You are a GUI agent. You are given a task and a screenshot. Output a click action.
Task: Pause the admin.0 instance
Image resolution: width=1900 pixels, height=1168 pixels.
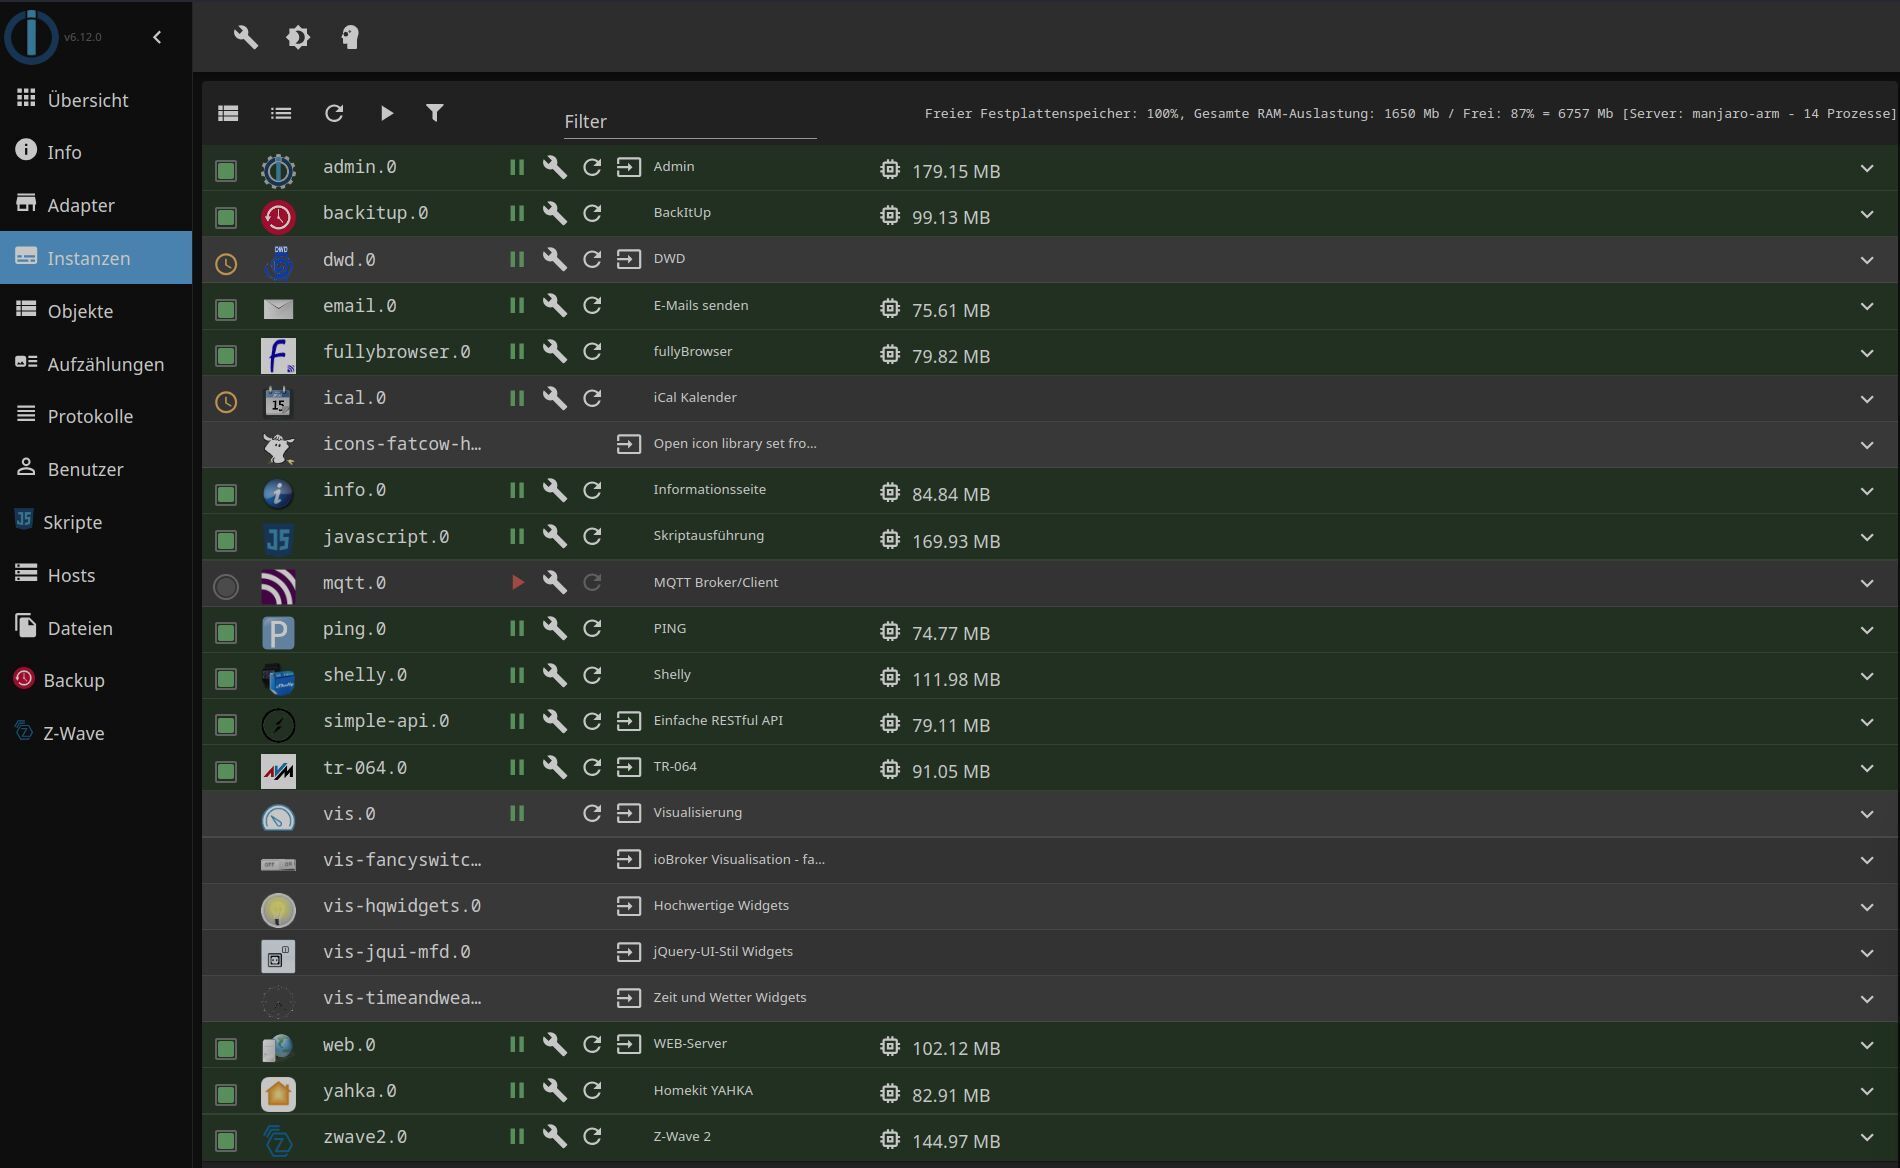coord(517,167)
